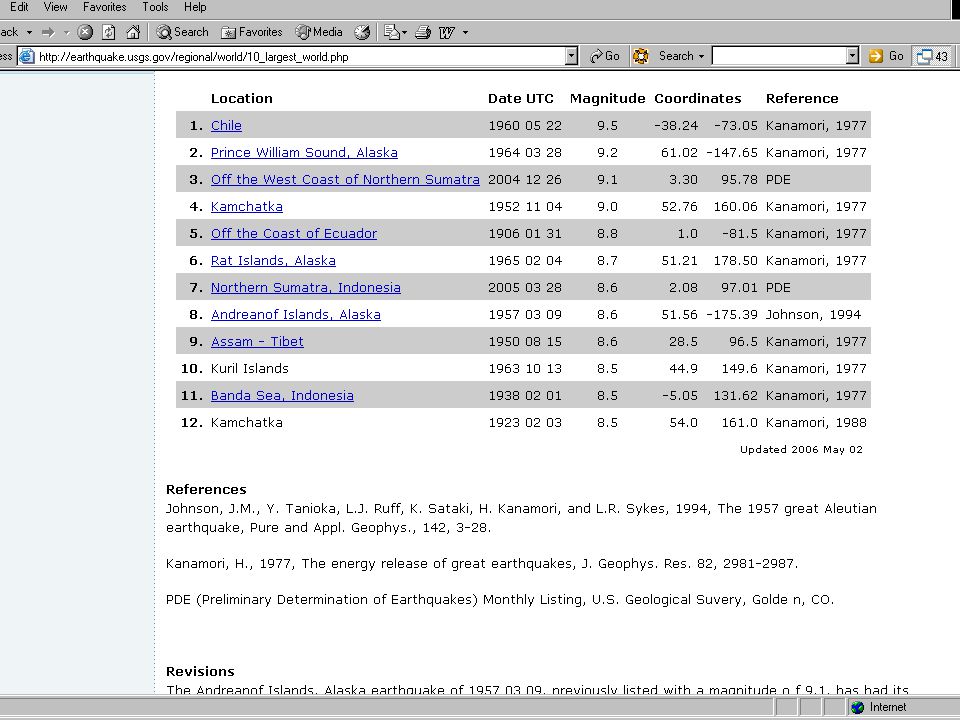Open the Rat Islands, Alaska link
960x720 pixels.
click(x=273, y=260)
